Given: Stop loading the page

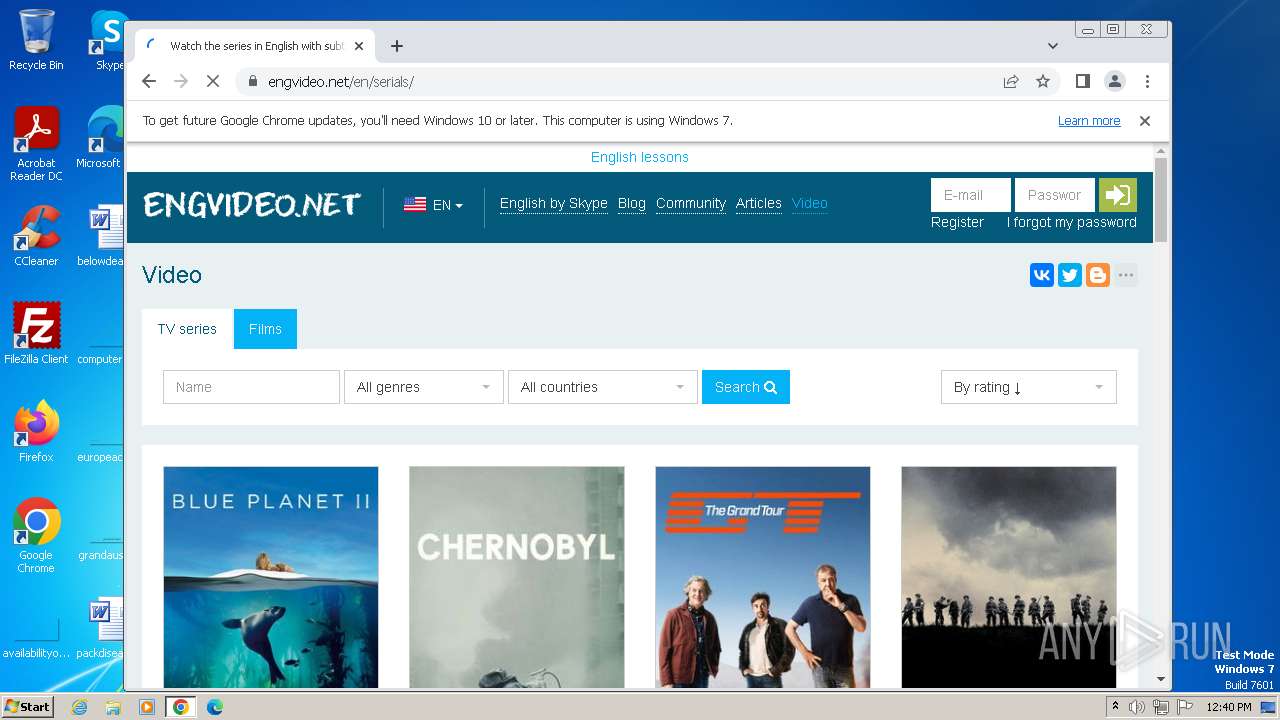Looking at the screenshot, I should point(213,81).
